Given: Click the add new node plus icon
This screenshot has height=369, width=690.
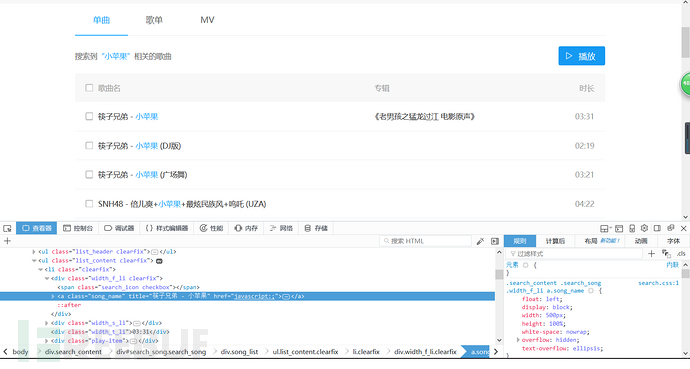Looking at the screenshot, I should pyautogui.click(x=7, y=241).
